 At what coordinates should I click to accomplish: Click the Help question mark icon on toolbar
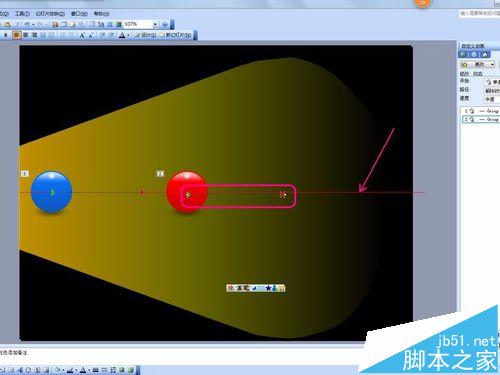[165, 24]
